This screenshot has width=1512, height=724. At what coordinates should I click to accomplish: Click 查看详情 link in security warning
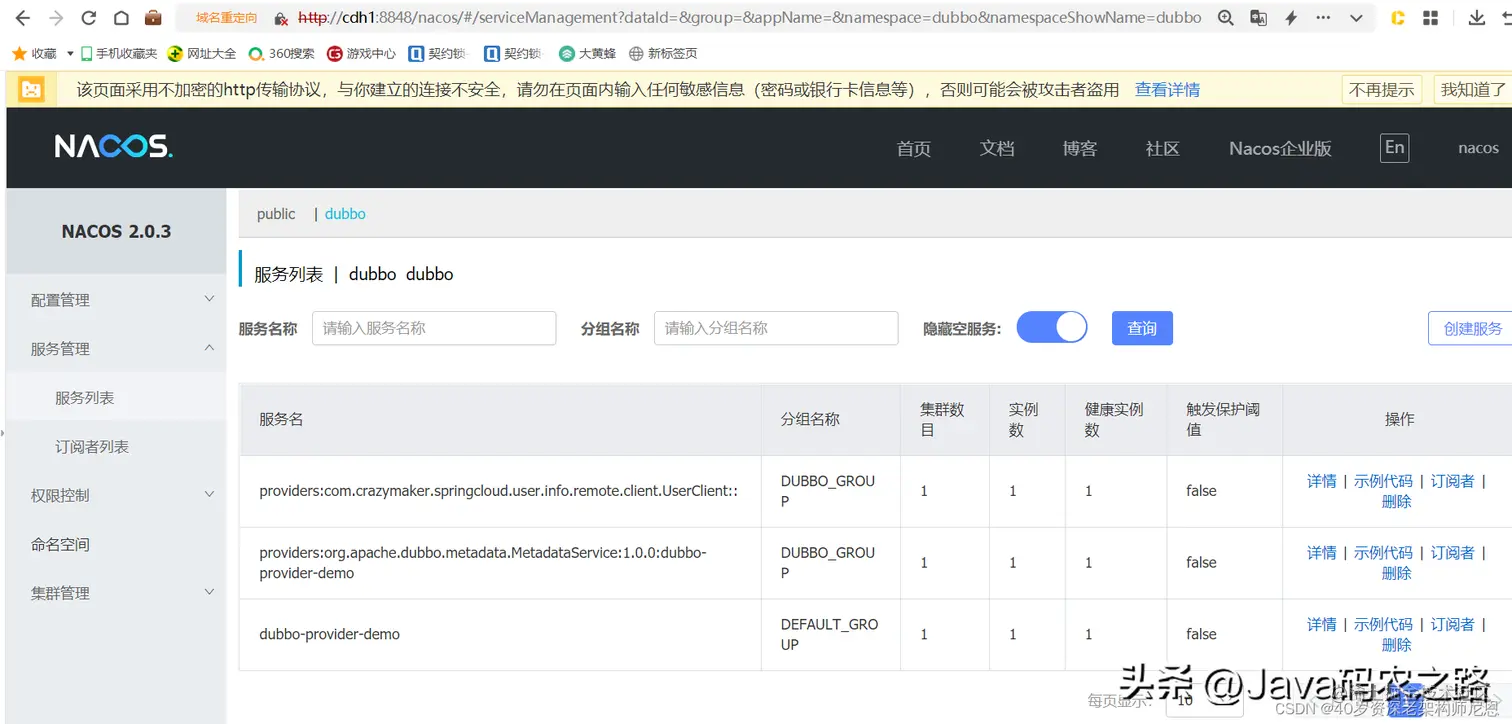1167,90
